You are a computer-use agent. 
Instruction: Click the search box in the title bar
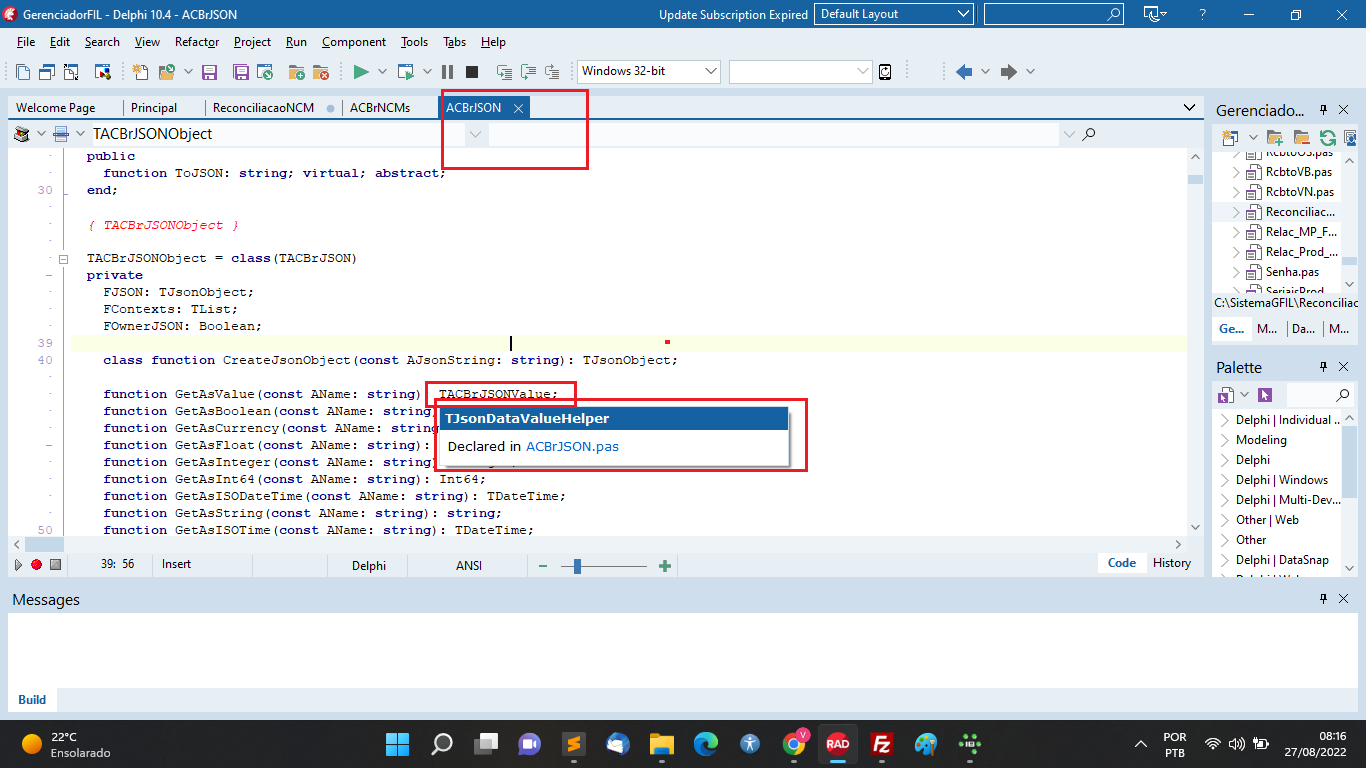(1054, 14)
